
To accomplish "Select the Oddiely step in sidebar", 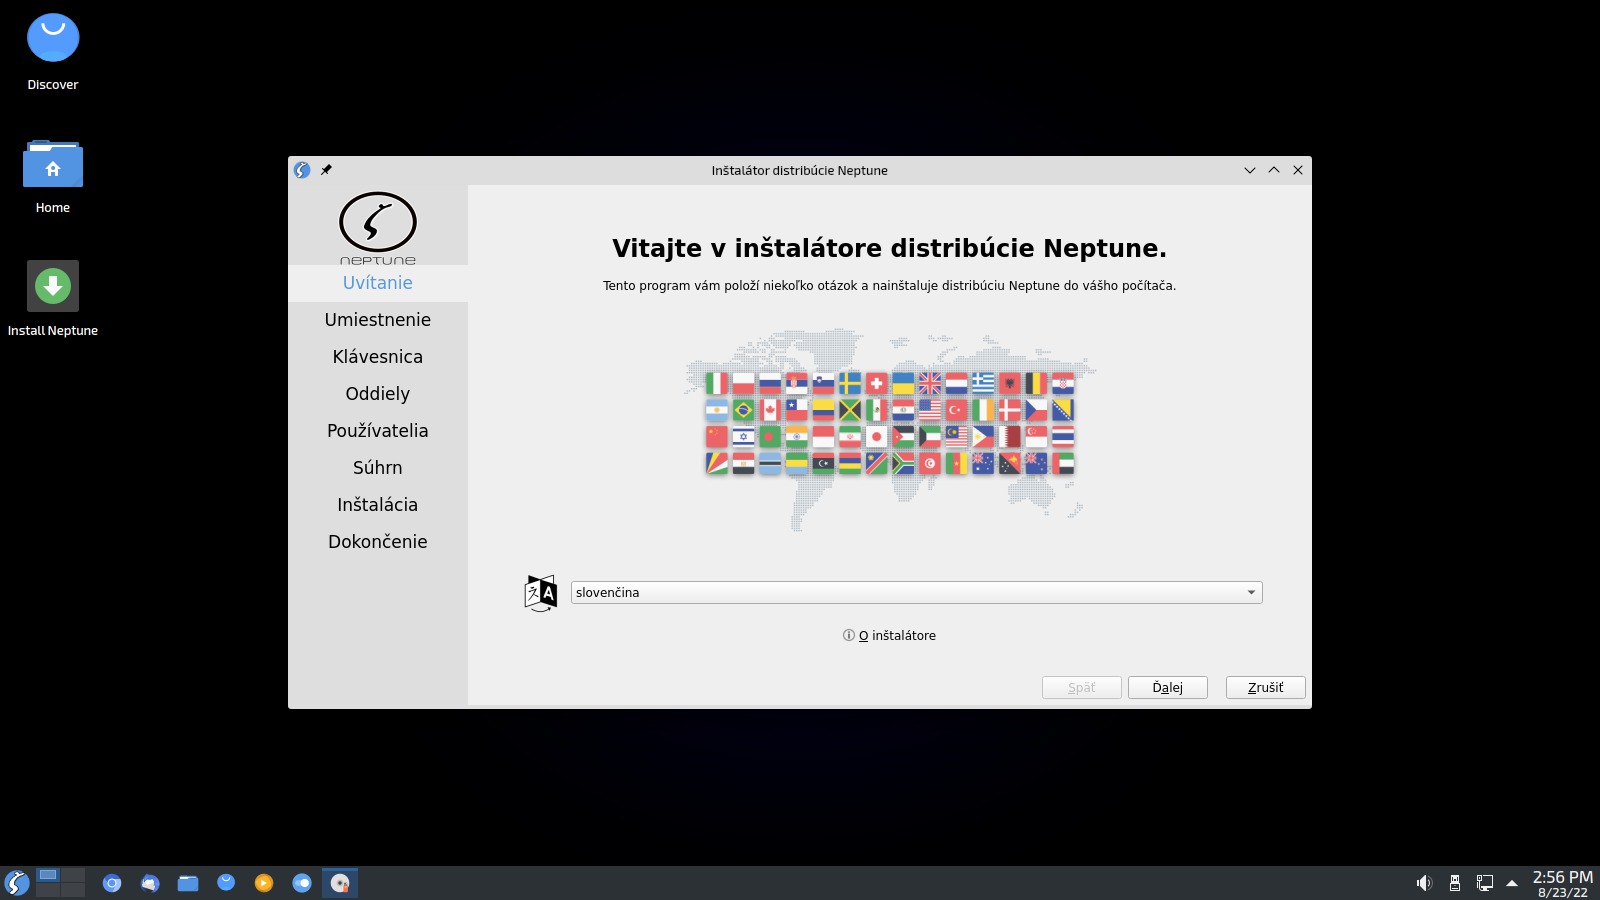I will (378, 394).
